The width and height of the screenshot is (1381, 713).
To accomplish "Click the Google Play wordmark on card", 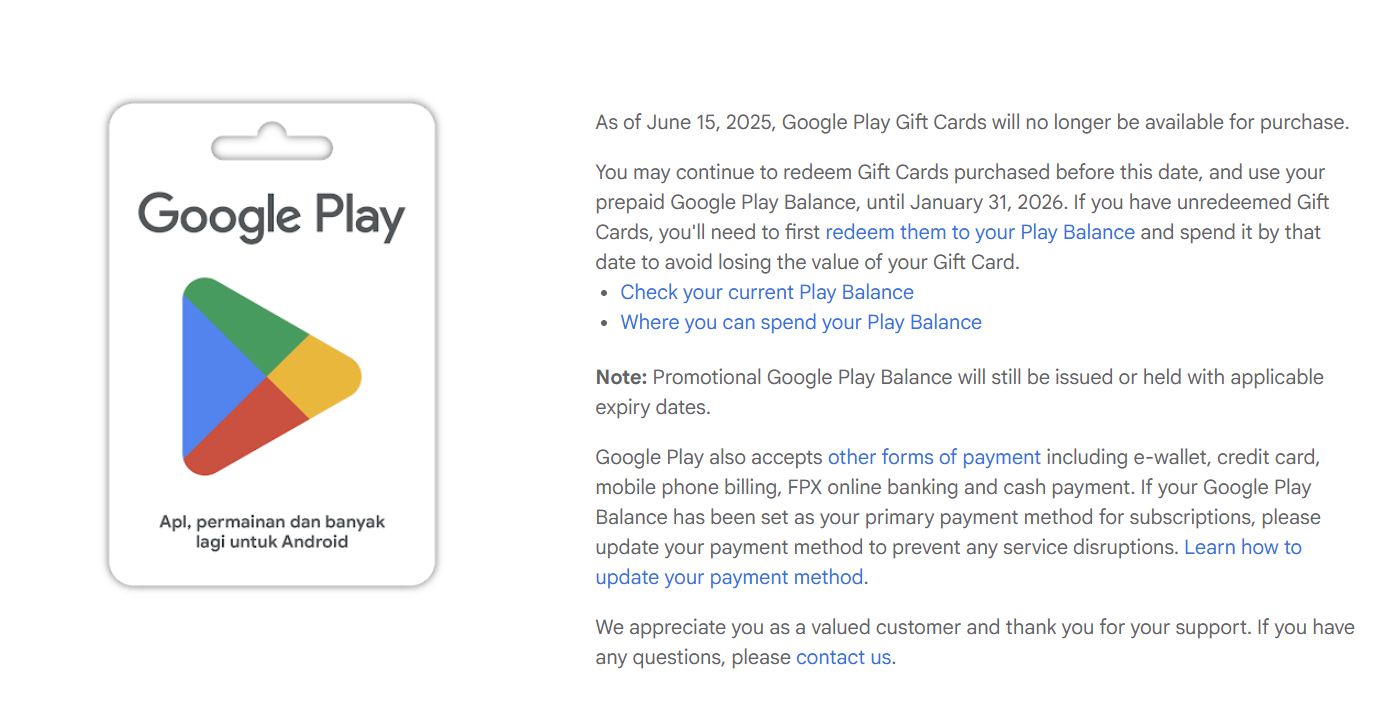I will coord(271,216).
